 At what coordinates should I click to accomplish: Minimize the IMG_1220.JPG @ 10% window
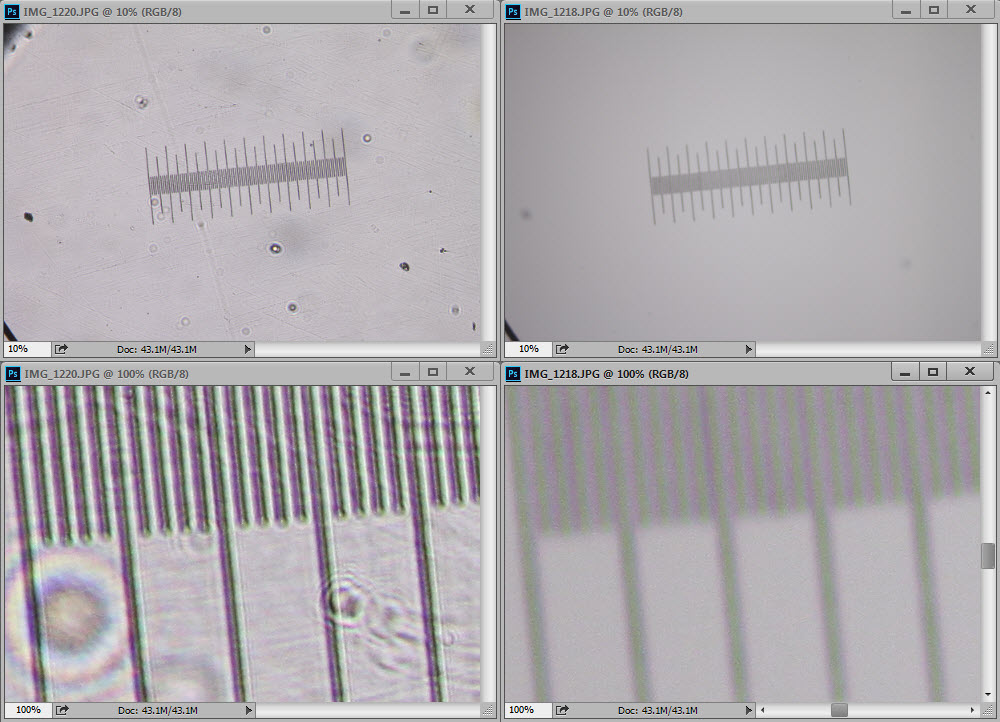(405, 10)
